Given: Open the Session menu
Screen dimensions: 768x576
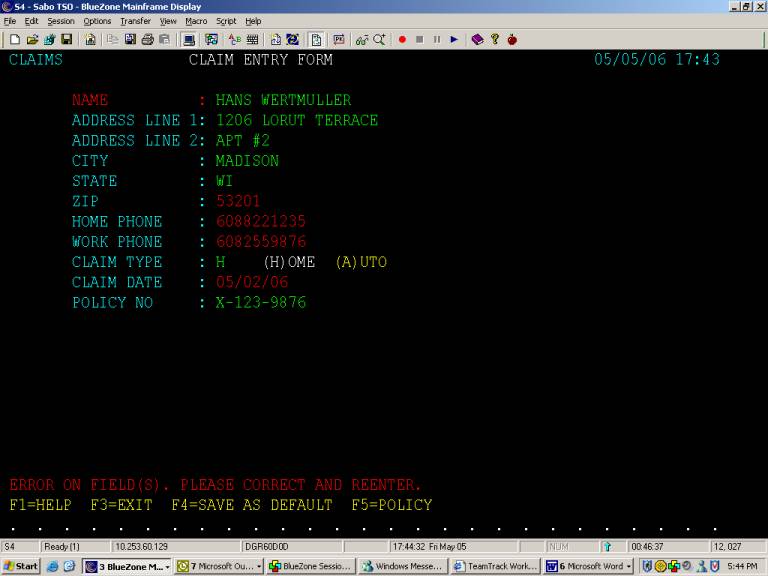Looking at the screenshot, I should [61, 21].
